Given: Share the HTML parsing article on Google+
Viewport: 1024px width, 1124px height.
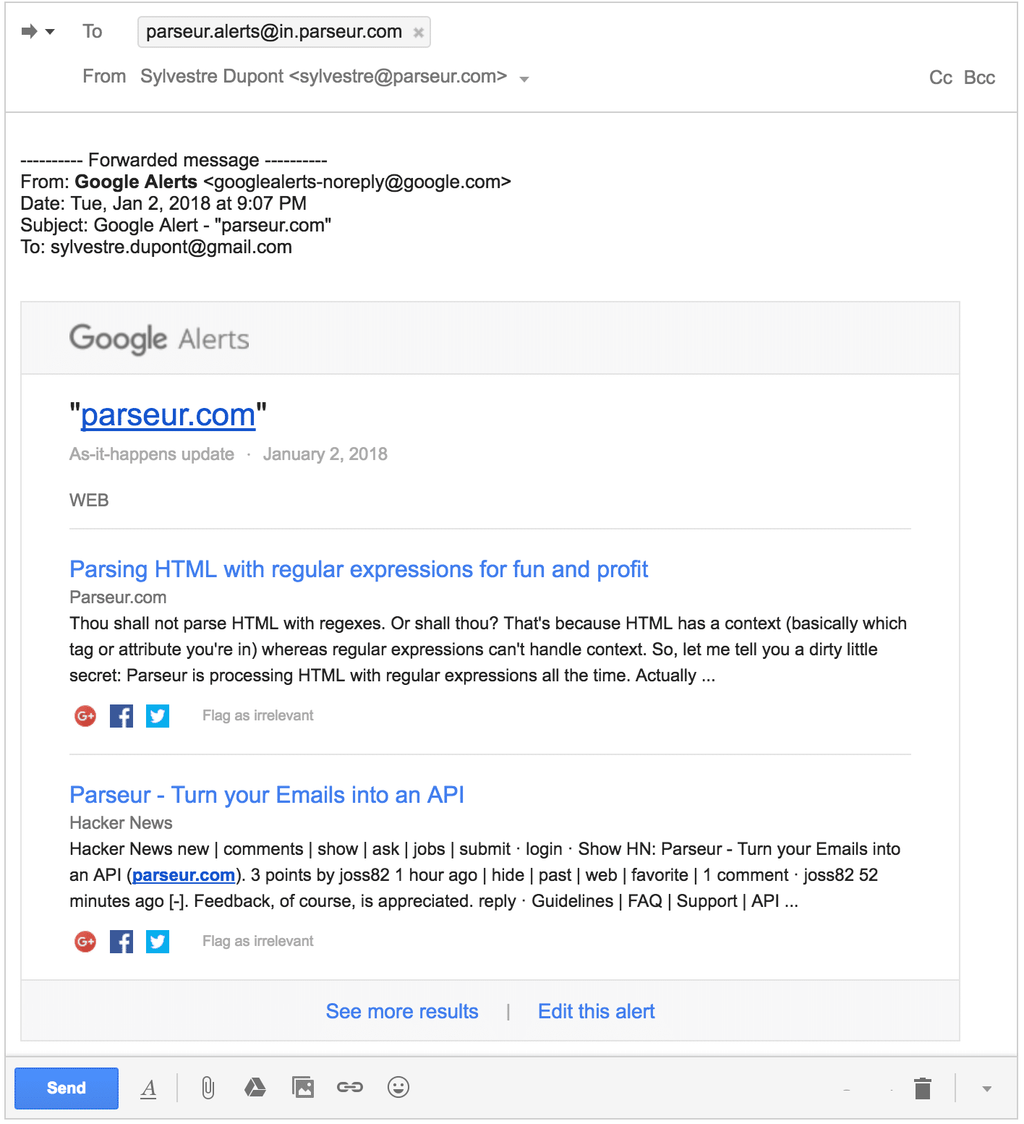Looking at the screenshot, I should coord(85,715).
